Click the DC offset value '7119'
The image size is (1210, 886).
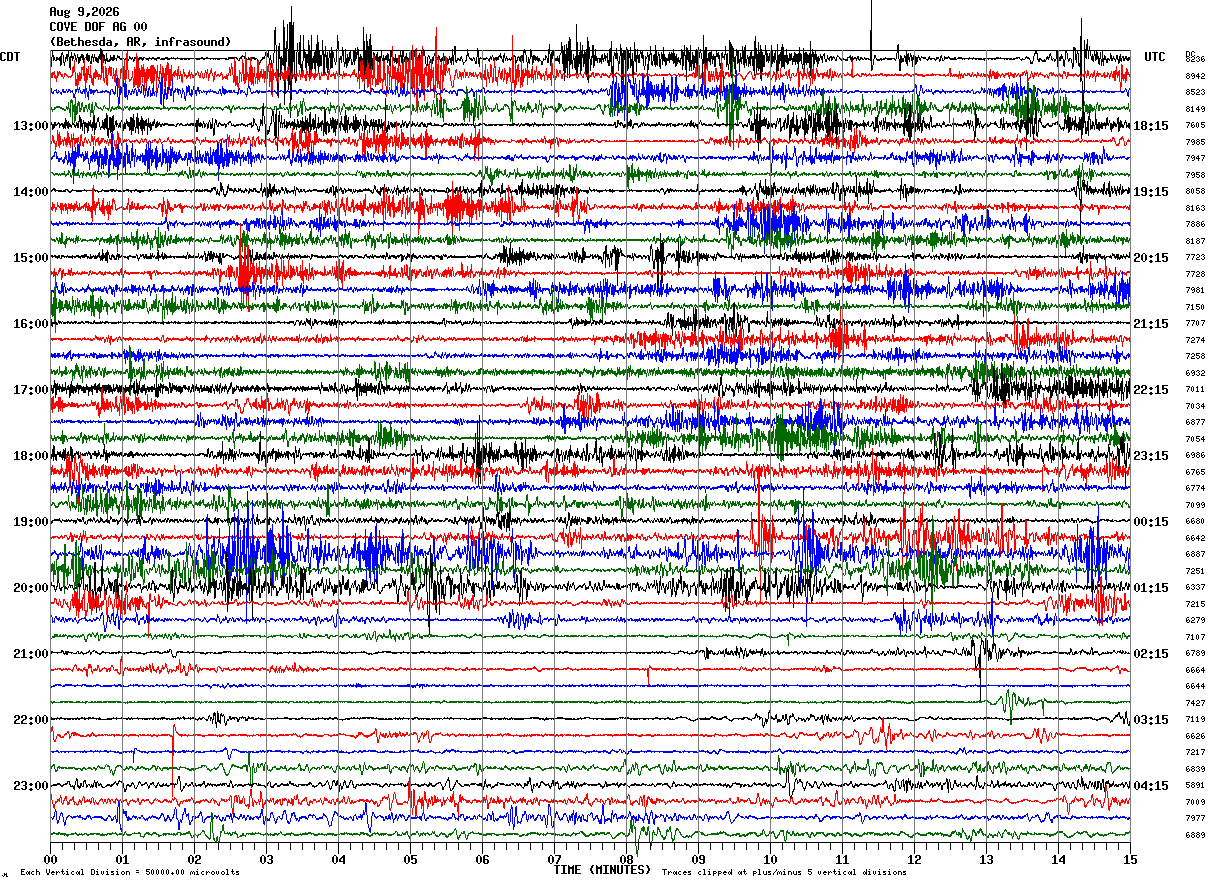[1195, 720]
